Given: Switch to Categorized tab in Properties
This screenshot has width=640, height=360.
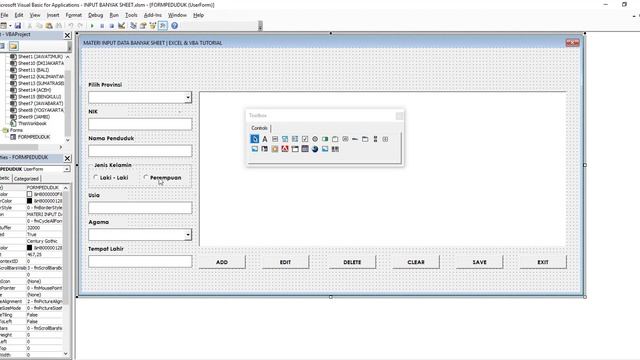Looking at the screenshot, I should pyautogui.click(x=26, y=179).
